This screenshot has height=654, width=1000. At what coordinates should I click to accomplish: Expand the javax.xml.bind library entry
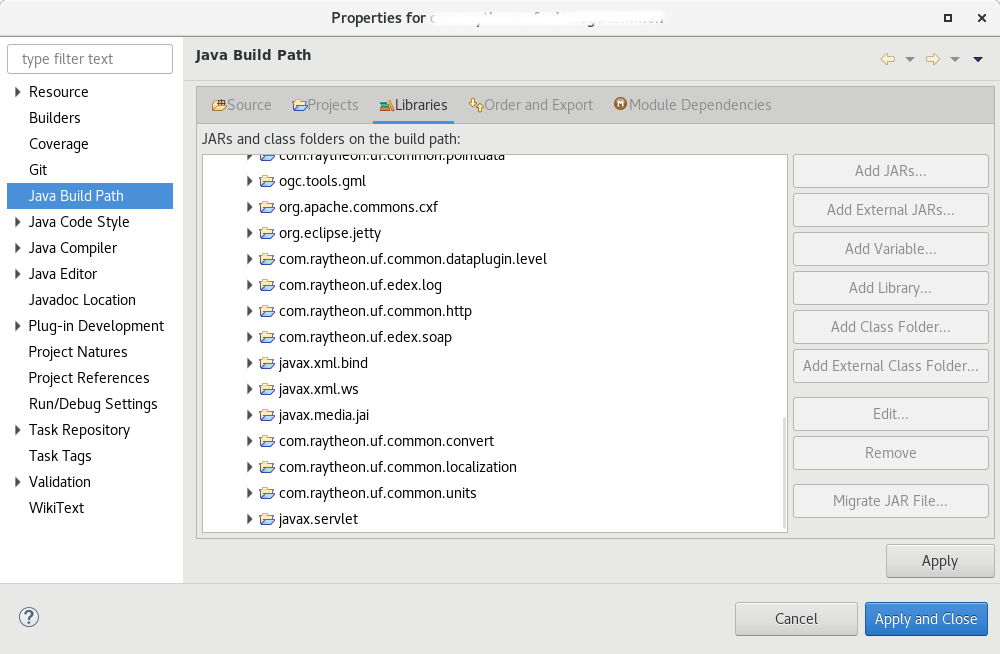pos(250,363)
